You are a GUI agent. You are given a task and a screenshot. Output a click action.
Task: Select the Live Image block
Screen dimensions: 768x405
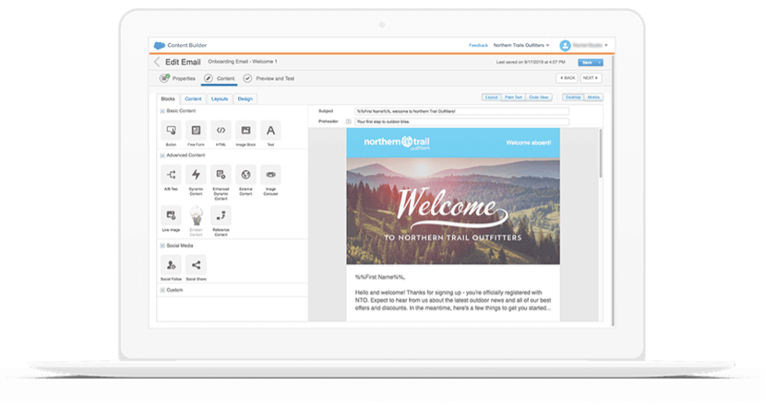point(171,215)
